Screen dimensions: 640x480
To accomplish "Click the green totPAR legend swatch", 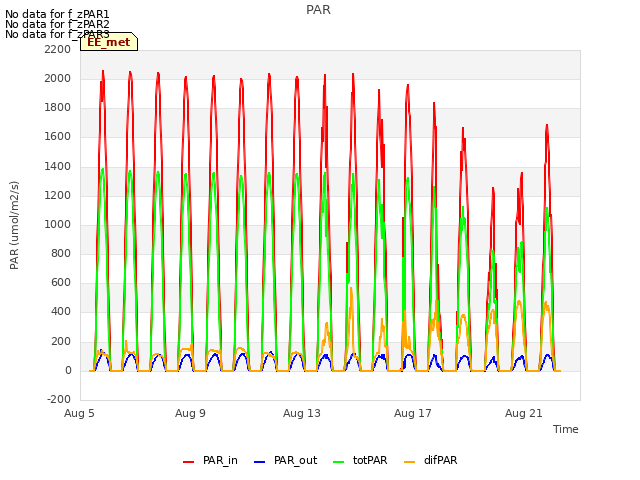I will [x=339, y=462].
